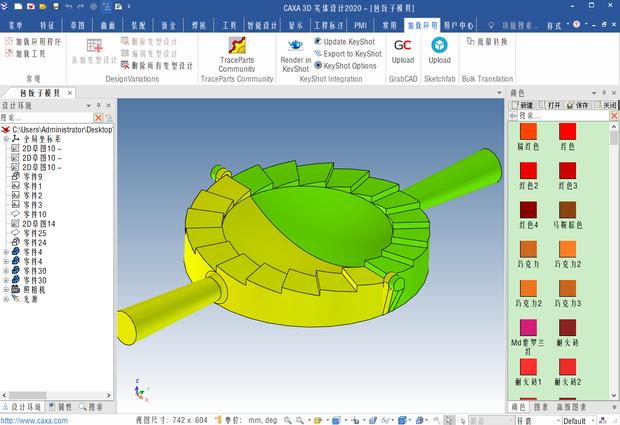Switch to 高级图素 tab in the right panel

pyautogui.click(x=572, y=407)
